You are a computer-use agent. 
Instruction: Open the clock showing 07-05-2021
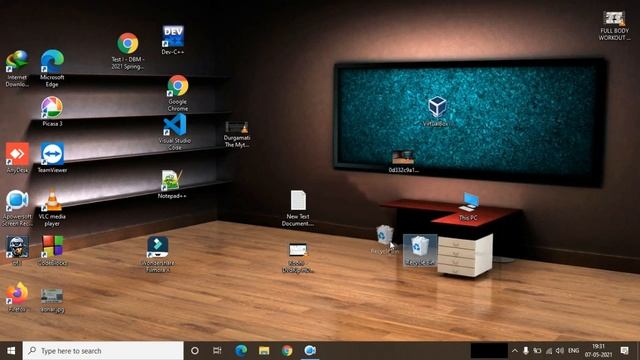click(x=598, y=351)
